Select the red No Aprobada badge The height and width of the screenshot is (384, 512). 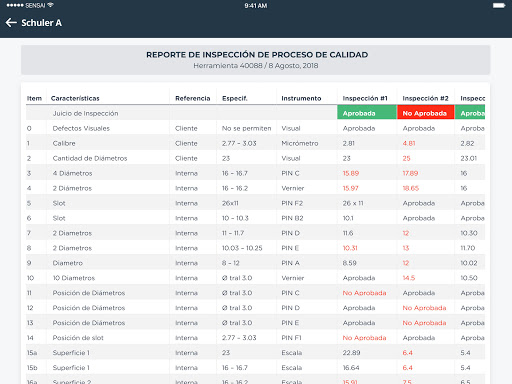pos(425,112)
